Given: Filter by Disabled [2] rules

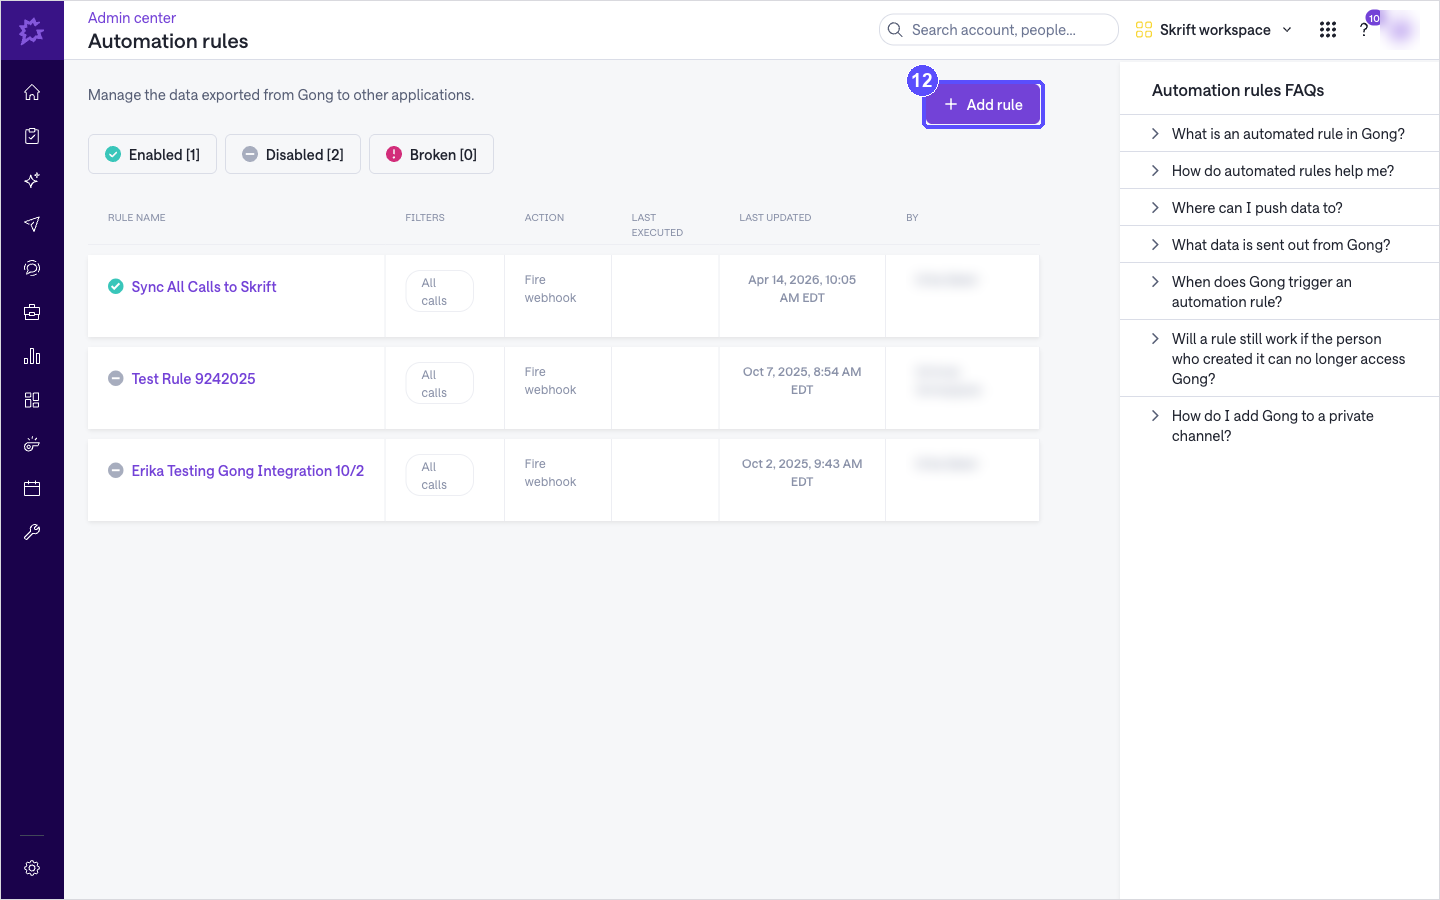Looking at the screenshot, I should 293,154.
